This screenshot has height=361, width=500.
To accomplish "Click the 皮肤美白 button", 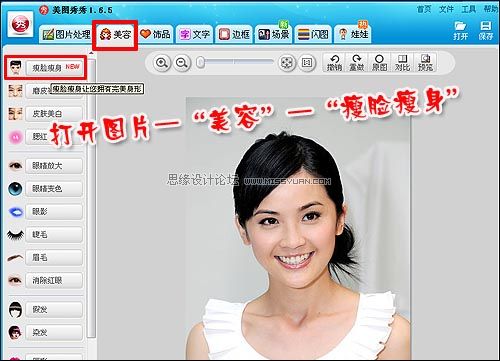I will pos(54,114).
